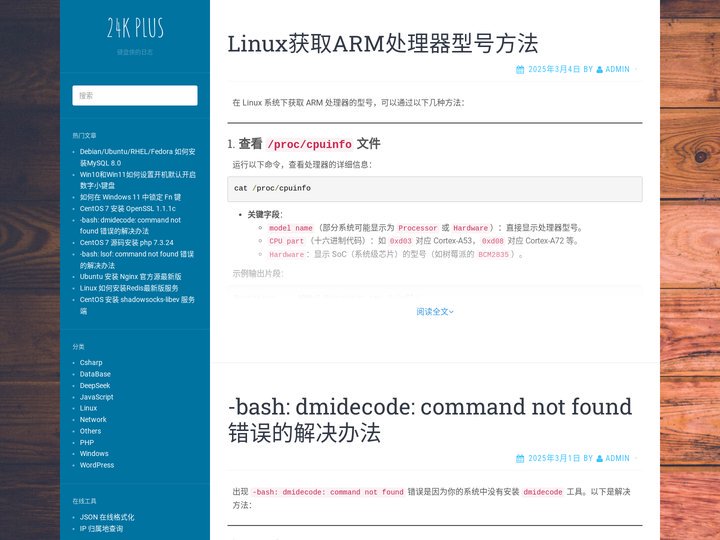This screenshot has height=540, width=720.
Task: Open the JSON 在线格式化 tool
Action: (x=107, y=517)
